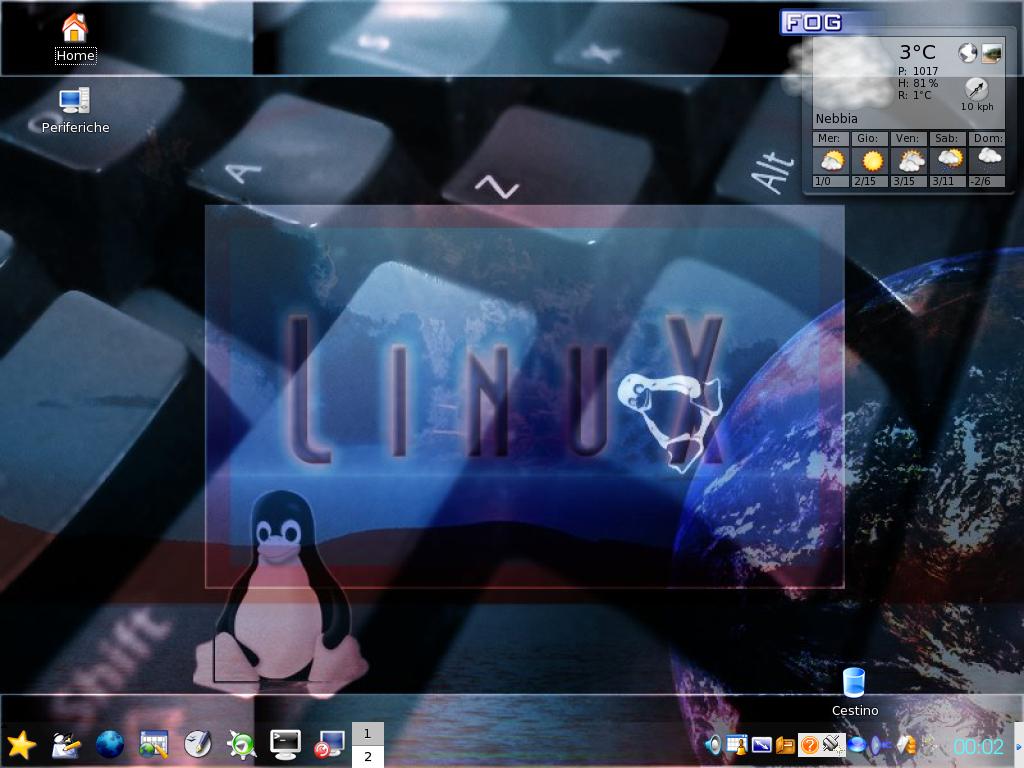Click the orange question mark tray icon
The width and height of the screenshot is (1024, 768).
click(x=809, y=744)
